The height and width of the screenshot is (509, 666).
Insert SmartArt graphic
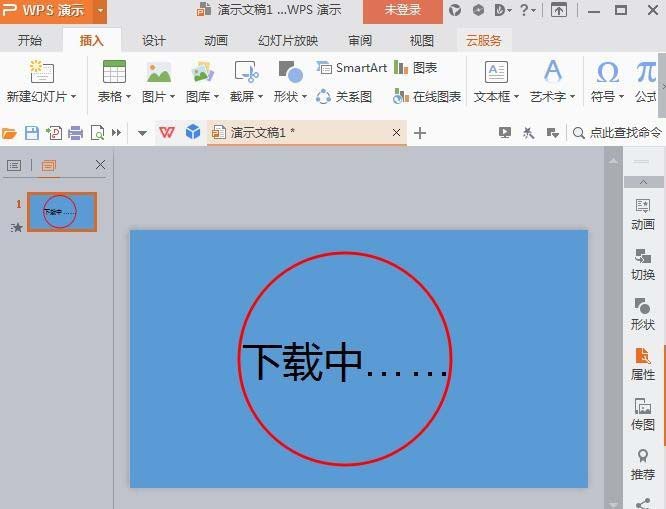pyautogui.click(x=352, y=68)
